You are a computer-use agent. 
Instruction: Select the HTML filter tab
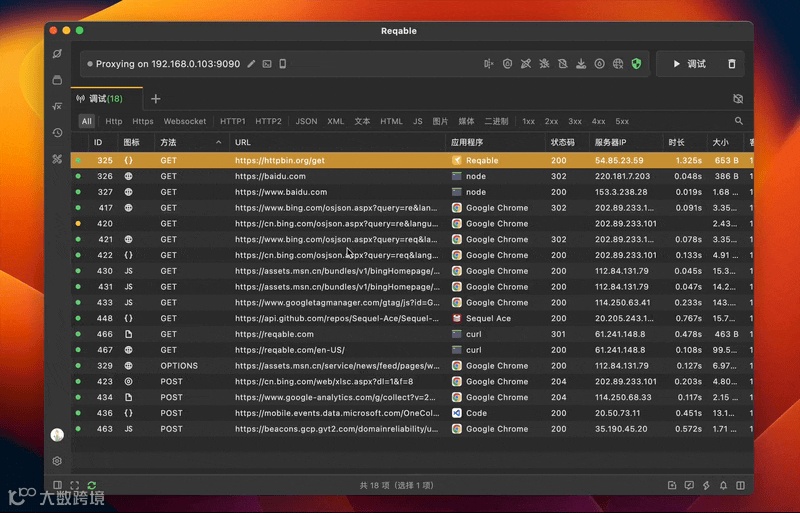(391, 121)
